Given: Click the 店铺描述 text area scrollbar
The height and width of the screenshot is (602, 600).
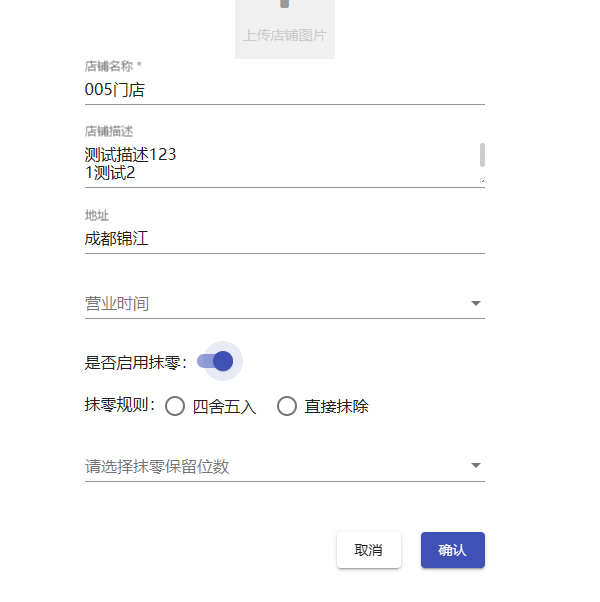Looking at the screenshot, I should click(482, 155).
